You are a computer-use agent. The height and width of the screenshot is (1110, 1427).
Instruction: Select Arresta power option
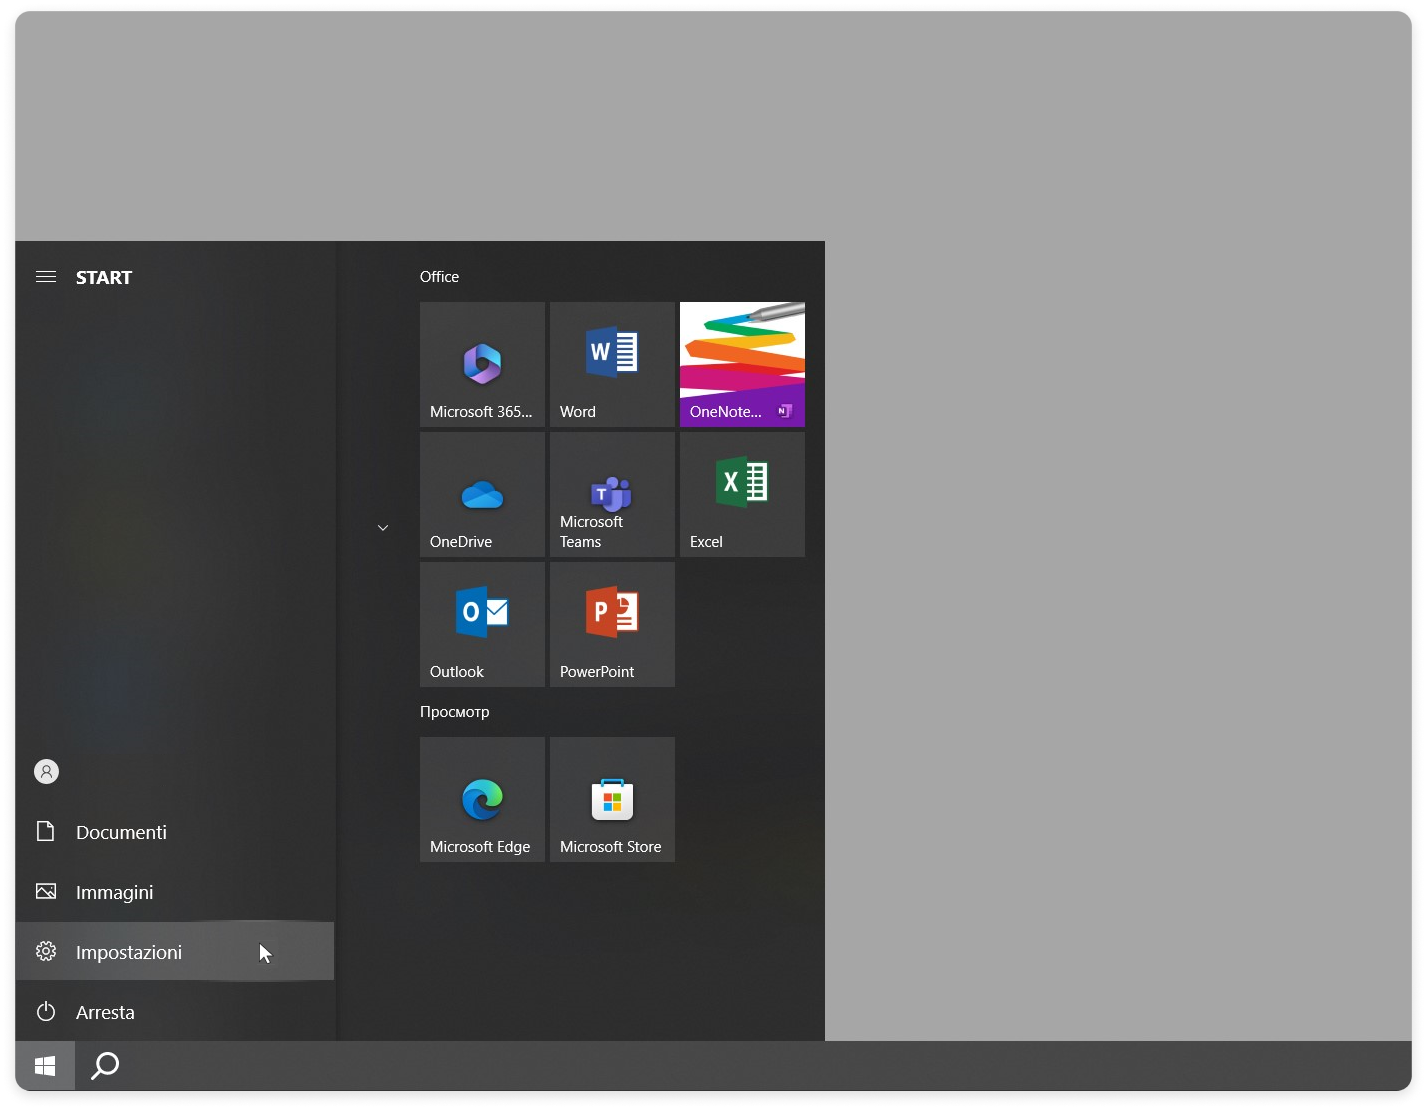(175, 1012)
